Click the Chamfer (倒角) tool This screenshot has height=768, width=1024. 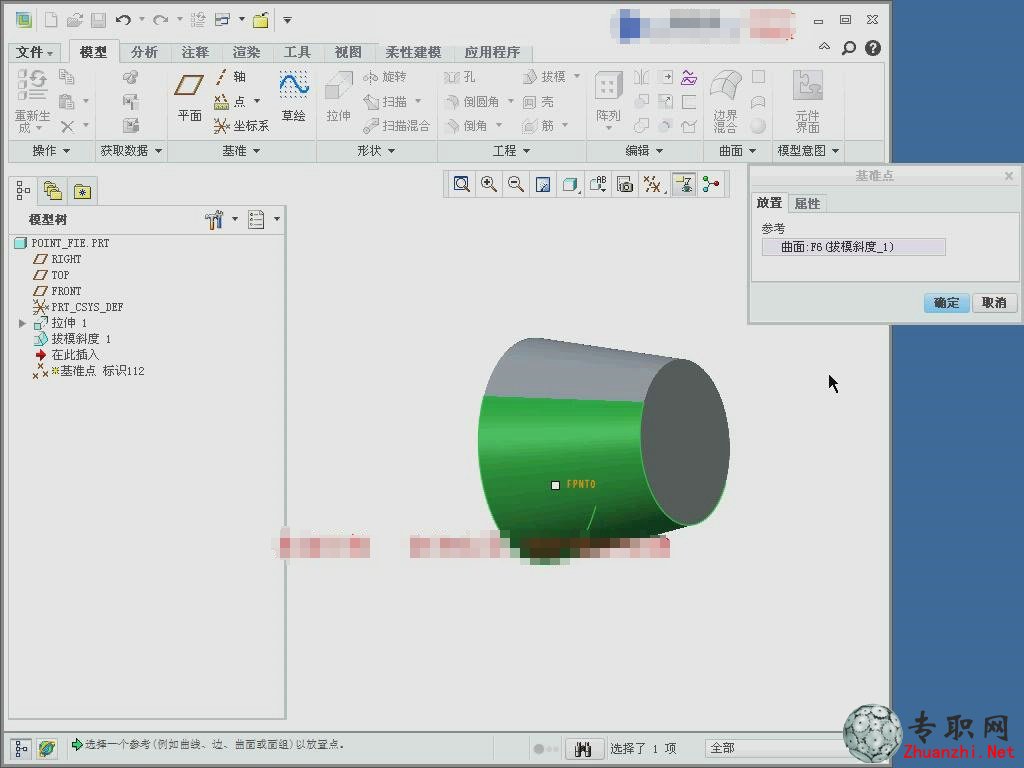tap(466, 125)
